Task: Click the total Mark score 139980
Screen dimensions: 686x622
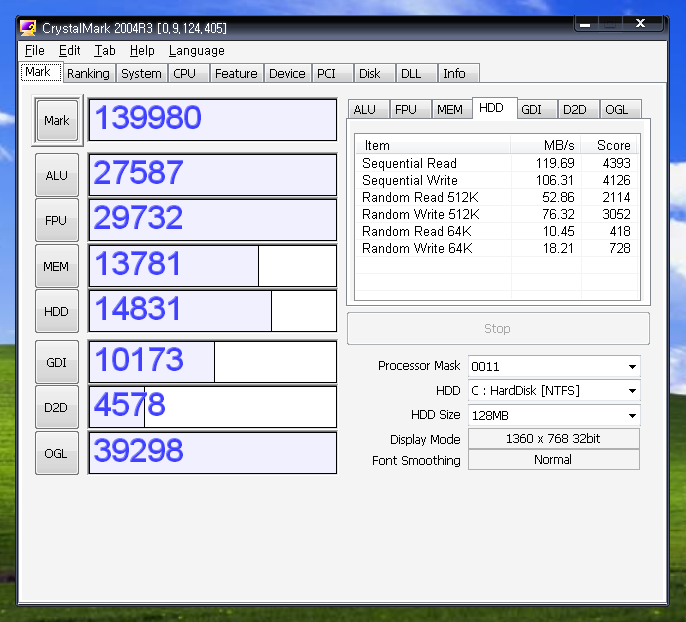Action: pos(213,120)
